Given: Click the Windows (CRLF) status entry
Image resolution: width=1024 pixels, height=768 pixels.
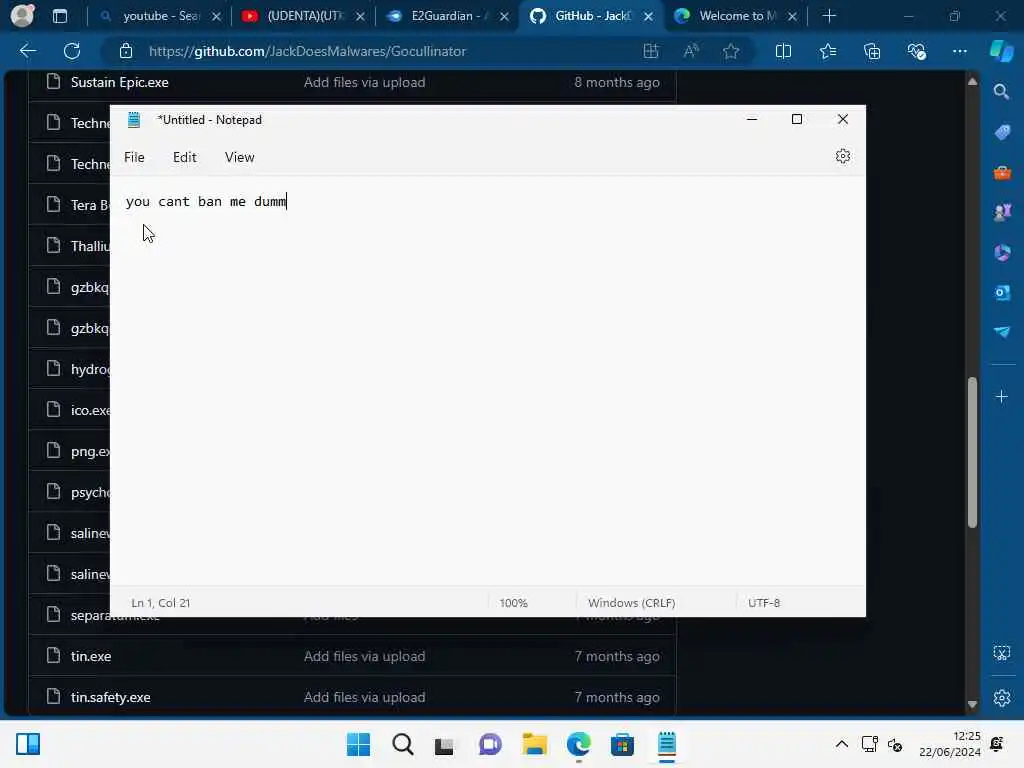Looking at the screenshot, I should (x=631, y=603).
